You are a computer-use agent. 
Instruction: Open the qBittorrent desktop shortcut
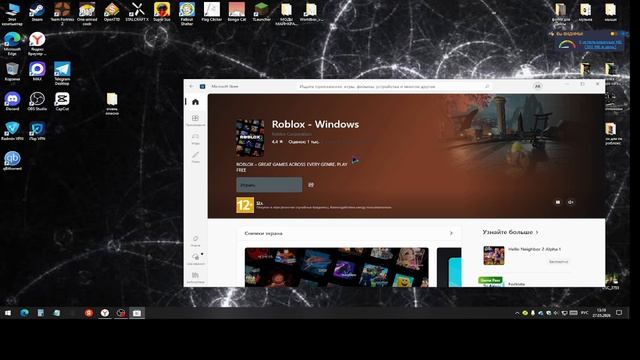(x=12, y=161)
